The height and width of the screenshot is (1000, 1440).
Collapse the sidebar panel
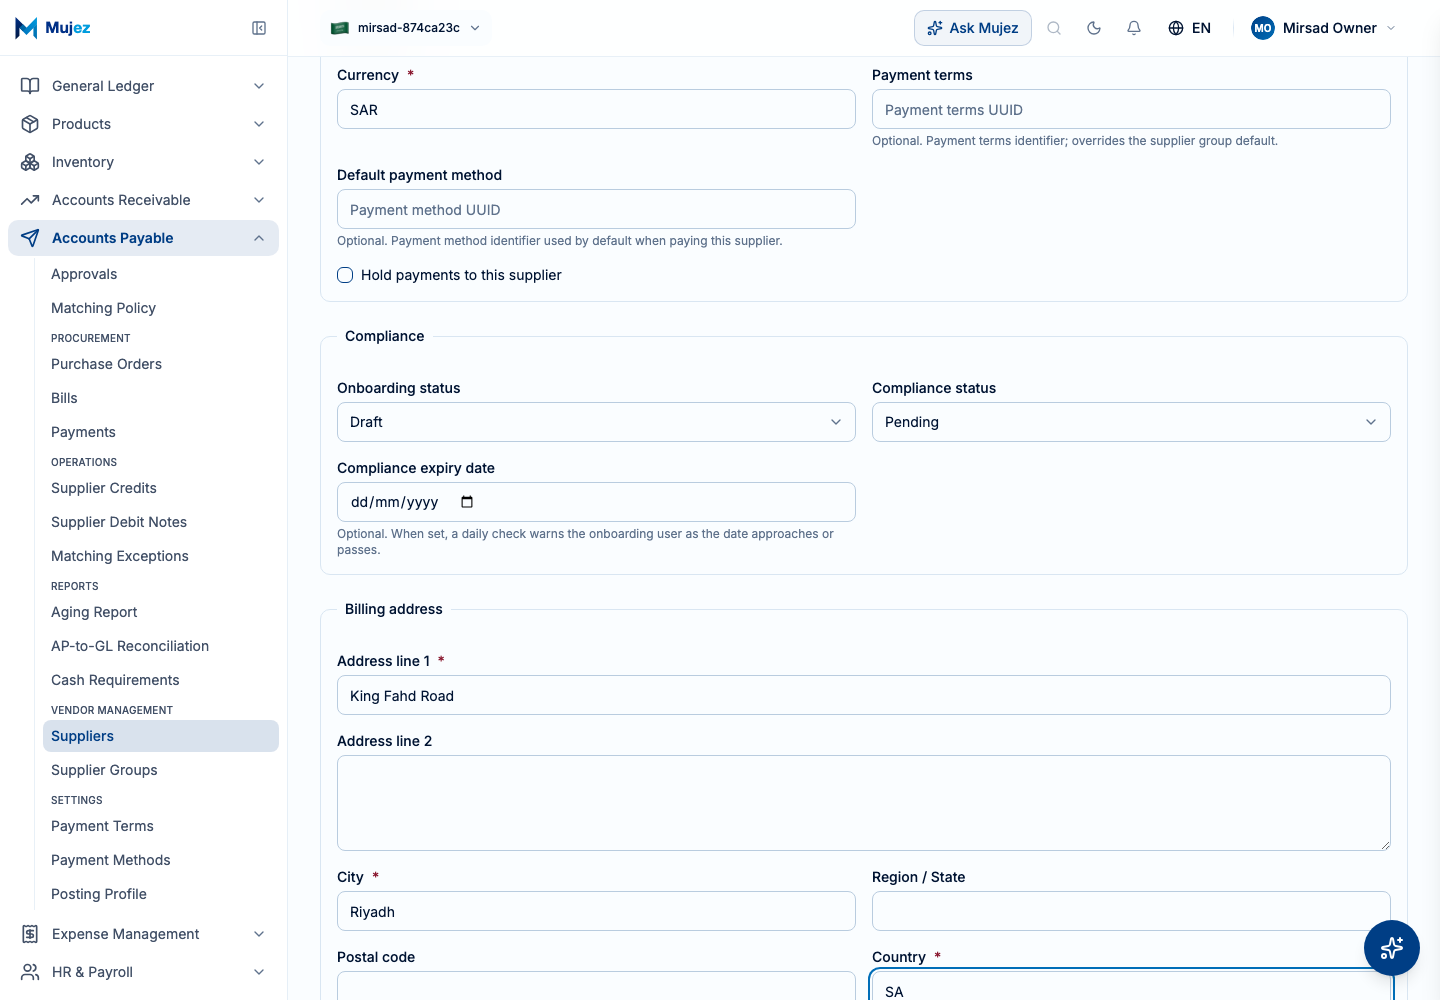pyautogui.click(x=259, y=28)
